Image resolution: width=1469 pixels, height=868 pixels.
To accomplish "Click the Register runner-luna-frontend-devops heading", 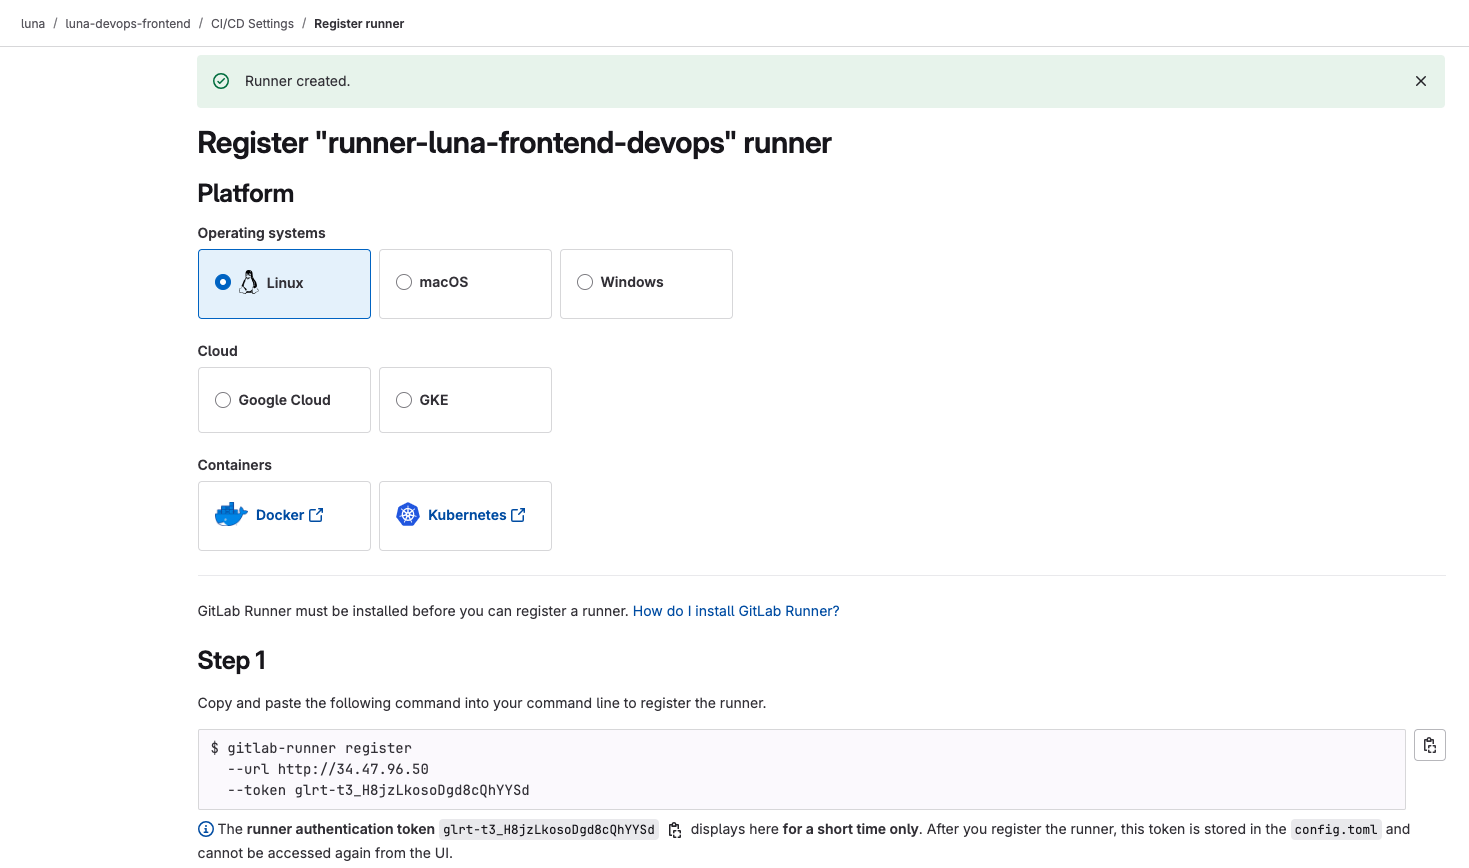I will [514, 143].
